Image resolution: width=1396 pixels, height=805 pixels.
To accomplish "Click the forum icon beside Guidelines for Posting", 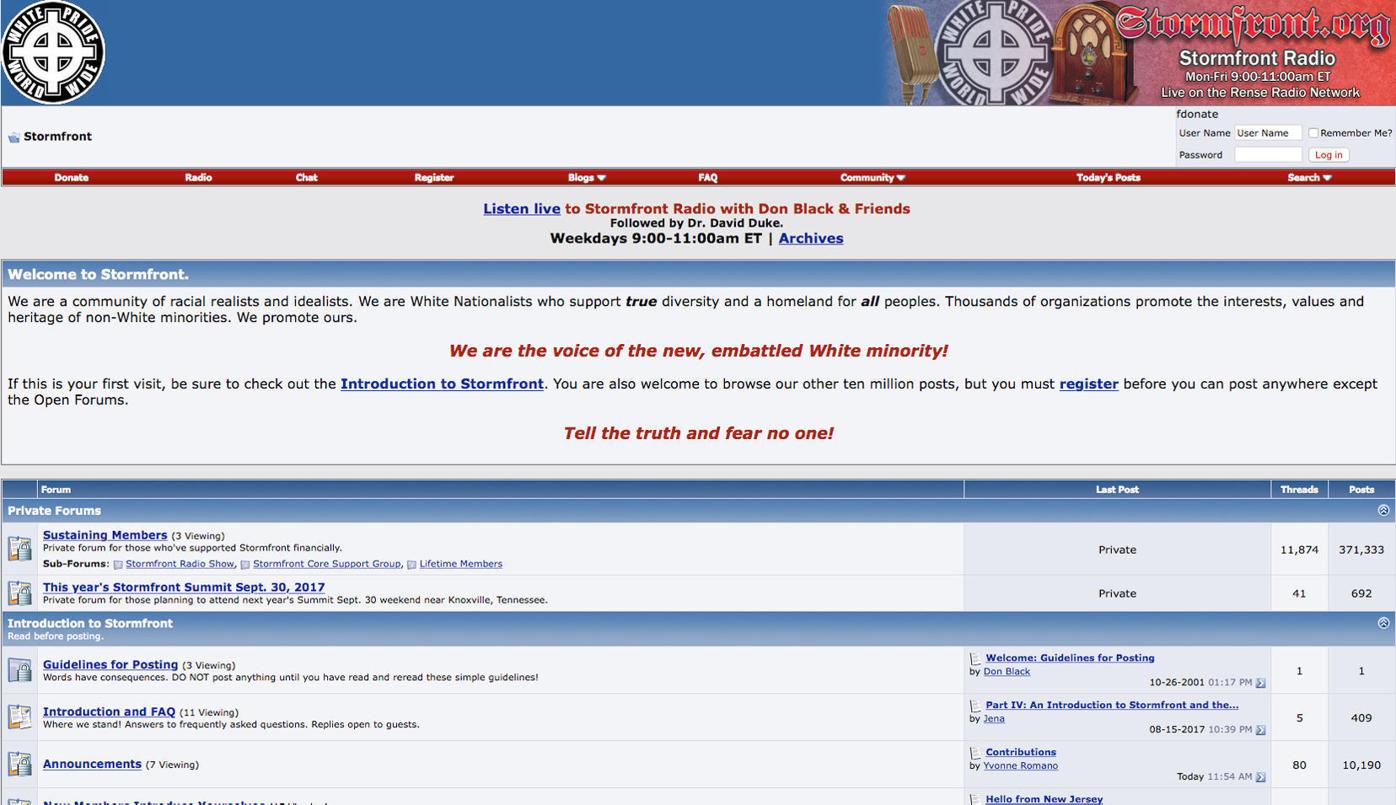I will pos(19,670).
